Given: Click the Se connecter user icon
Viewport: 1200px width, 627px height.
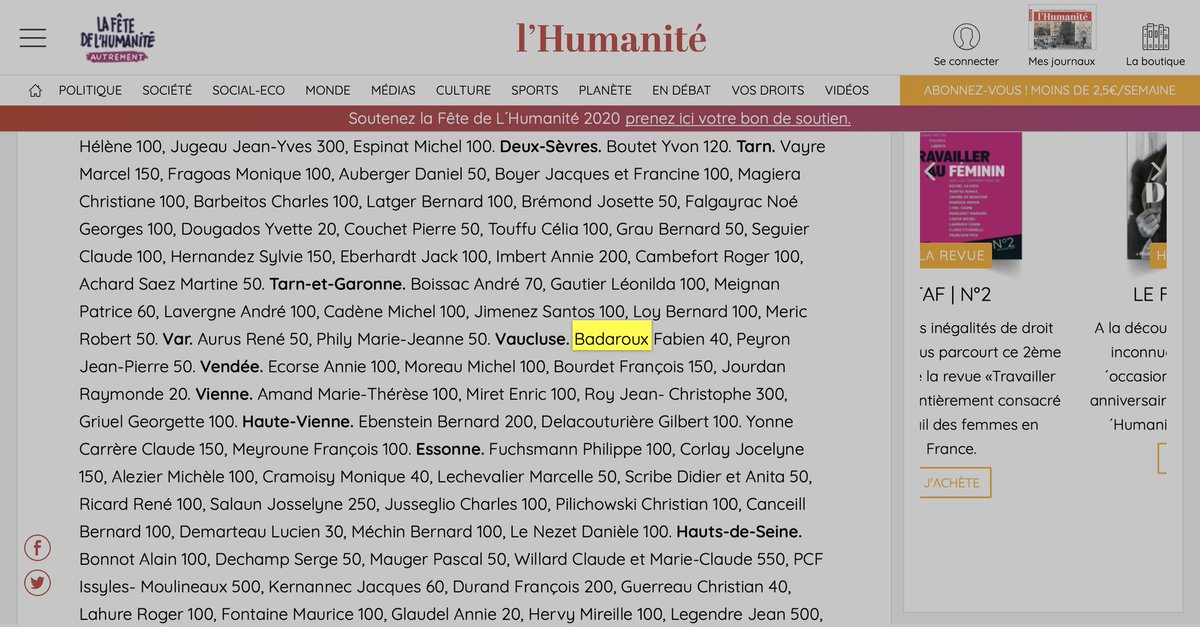Looking at the screenshot, I should click(966, 37).
